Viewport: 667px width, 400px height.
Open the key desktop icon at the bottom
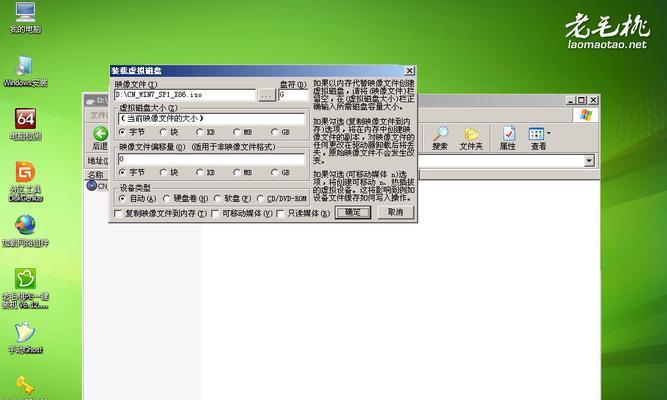point(25,385)
